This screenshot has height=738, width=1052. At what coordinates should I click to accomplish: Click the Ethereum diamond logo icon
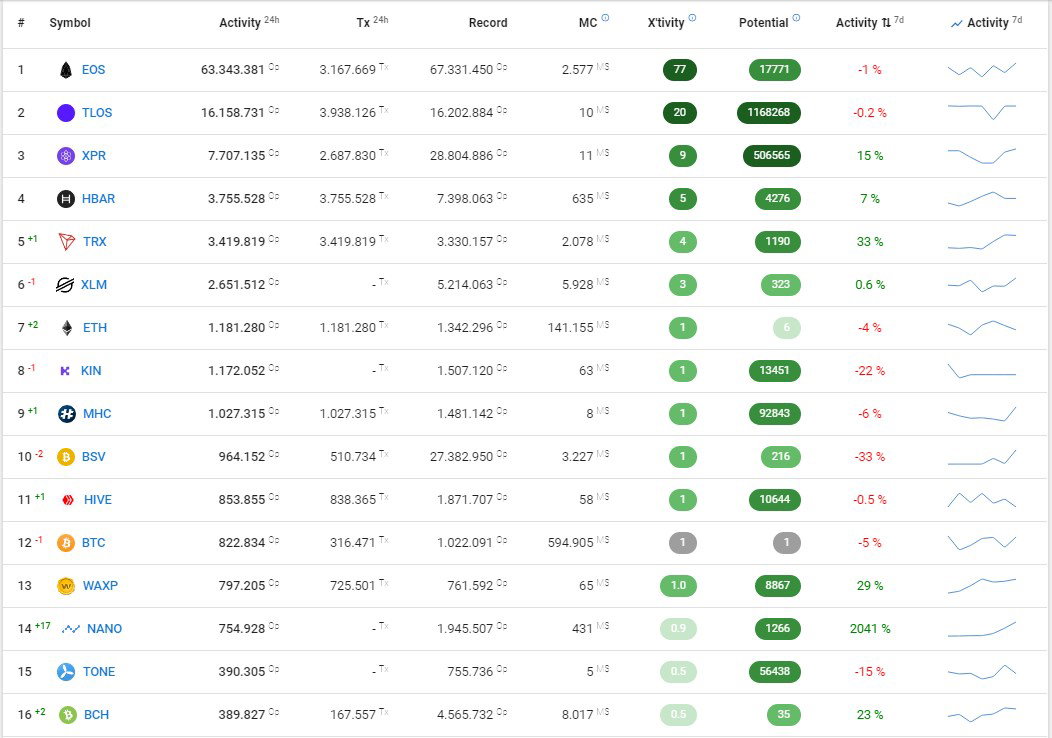[x=67, y=327]
